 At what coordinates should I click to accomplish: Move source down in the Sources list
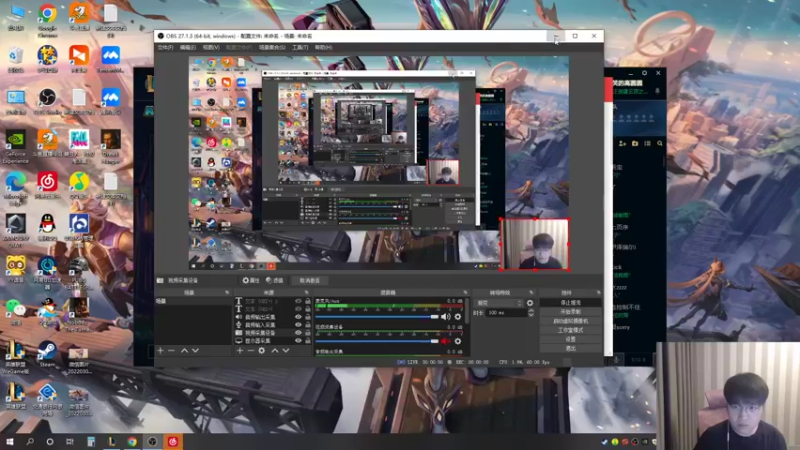(x=286, y=351)
